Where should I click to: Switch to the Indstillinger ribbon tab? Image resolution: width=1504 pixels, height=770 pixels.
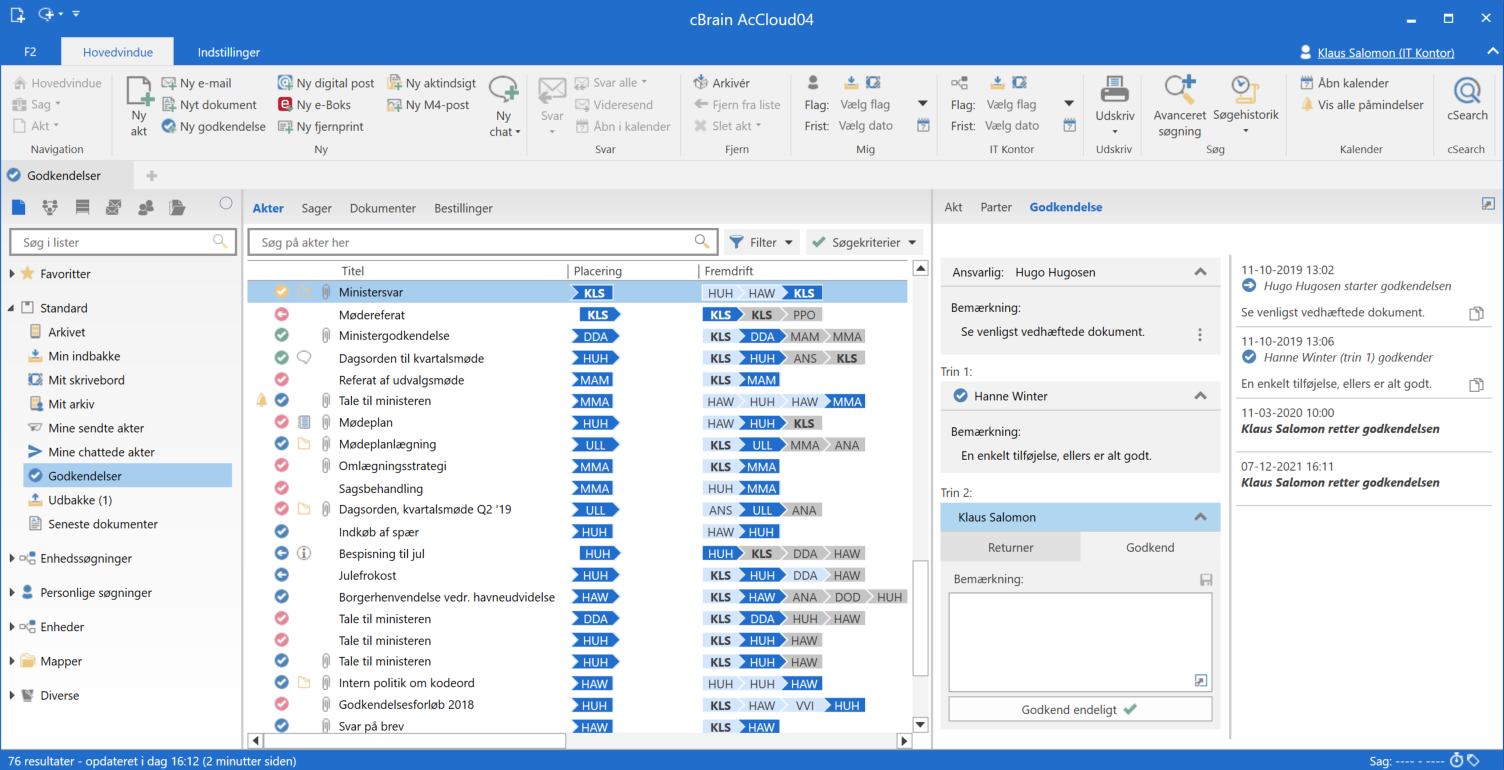tap(229, 52)
